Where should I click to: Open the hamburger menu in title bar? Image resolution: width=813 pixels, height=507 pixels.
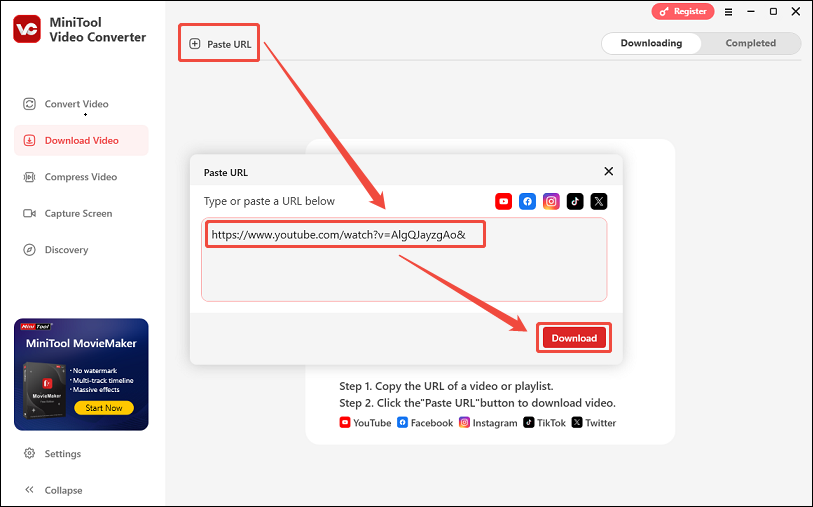click(x=728, y=12)
